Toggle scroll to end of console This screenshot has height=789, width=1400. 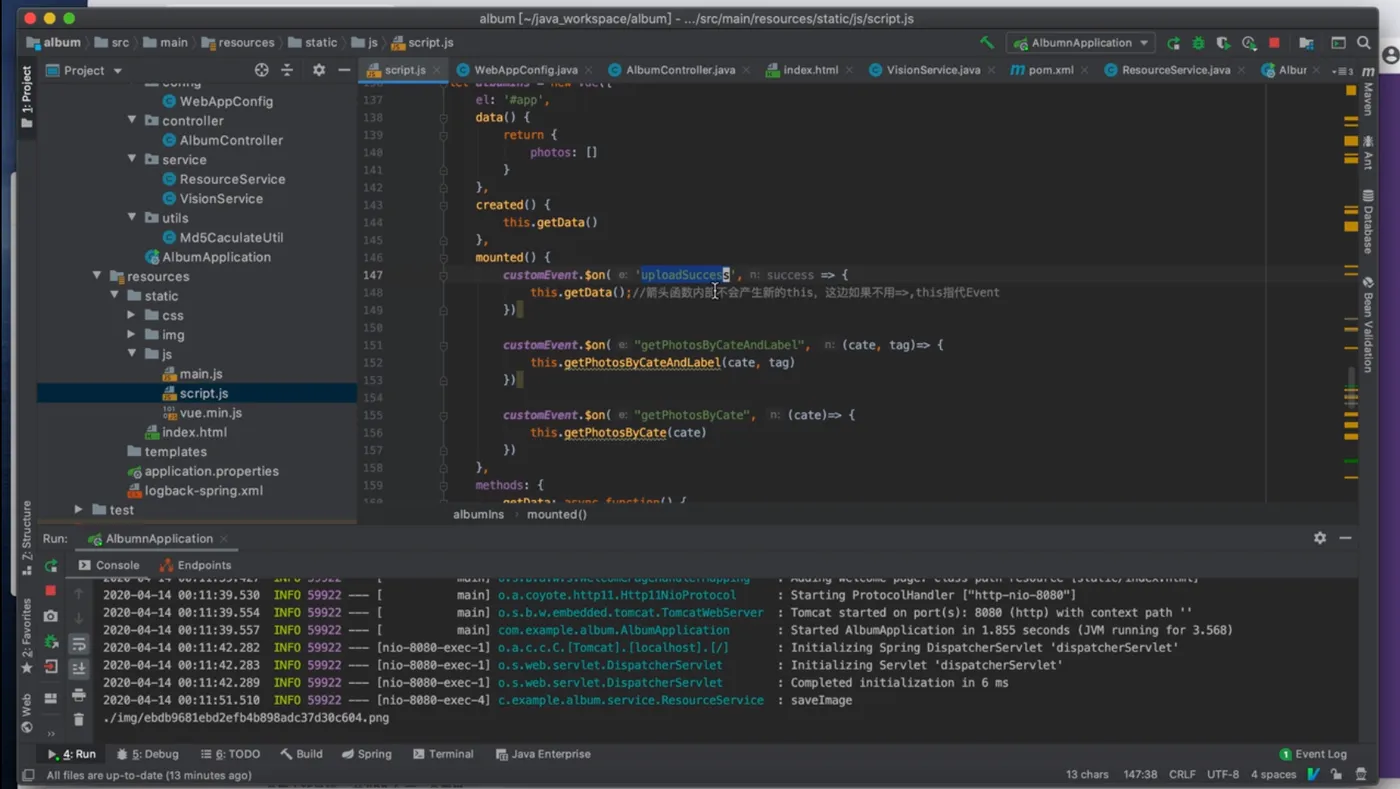[79, 669]
